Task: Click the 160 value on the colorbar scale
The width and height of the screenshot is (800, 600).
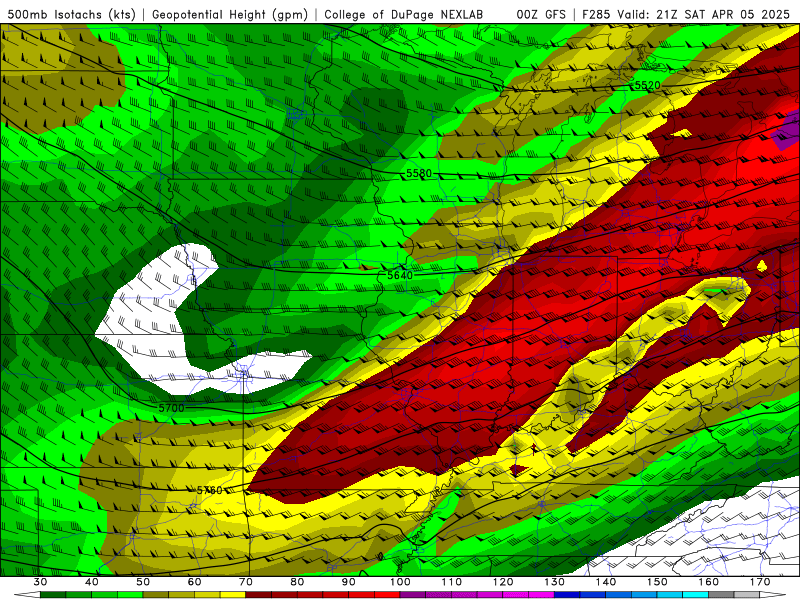Action: pyautogui.click(x=709, y=582)
